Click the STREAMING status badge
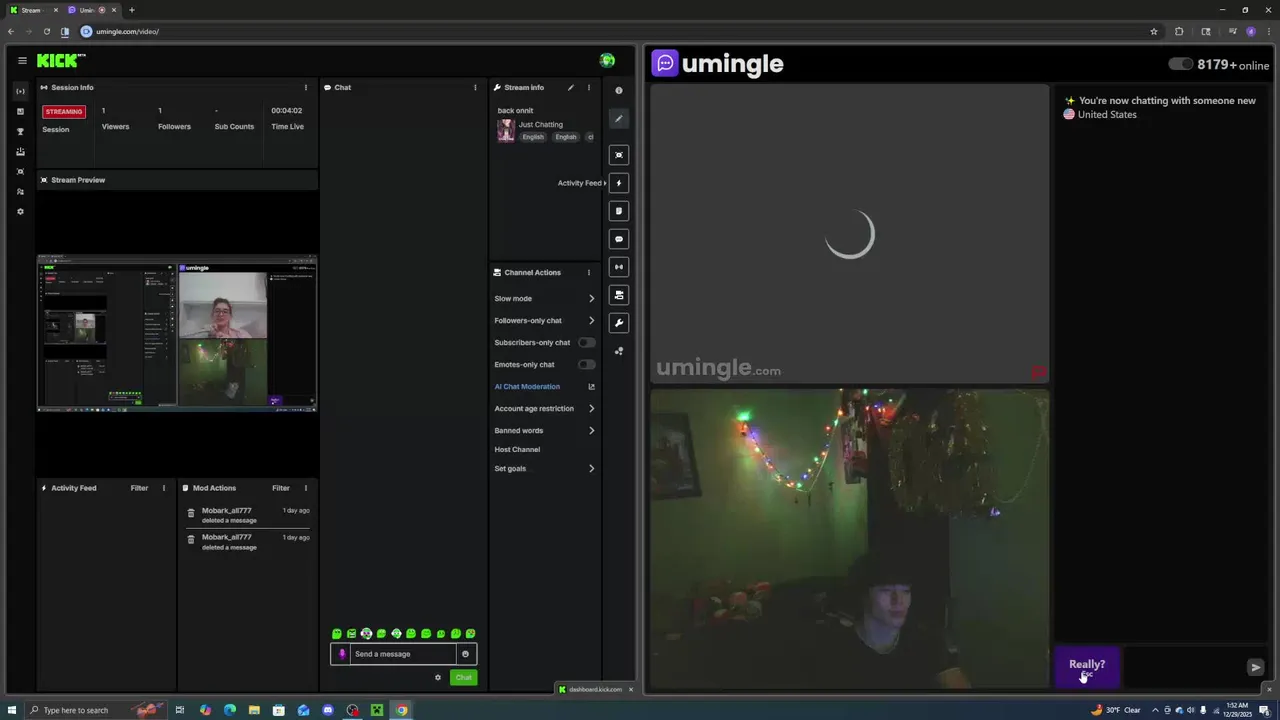The height and width of the screenshot is (720, 1280). (64, 112)
